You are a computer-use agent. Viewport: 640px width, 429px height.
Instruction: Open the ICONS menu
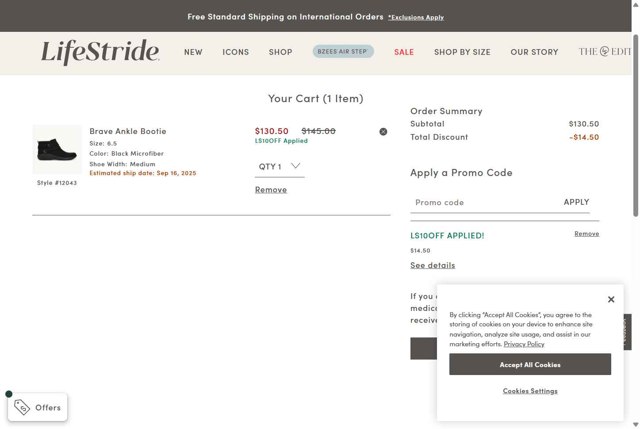click(236, 52)
